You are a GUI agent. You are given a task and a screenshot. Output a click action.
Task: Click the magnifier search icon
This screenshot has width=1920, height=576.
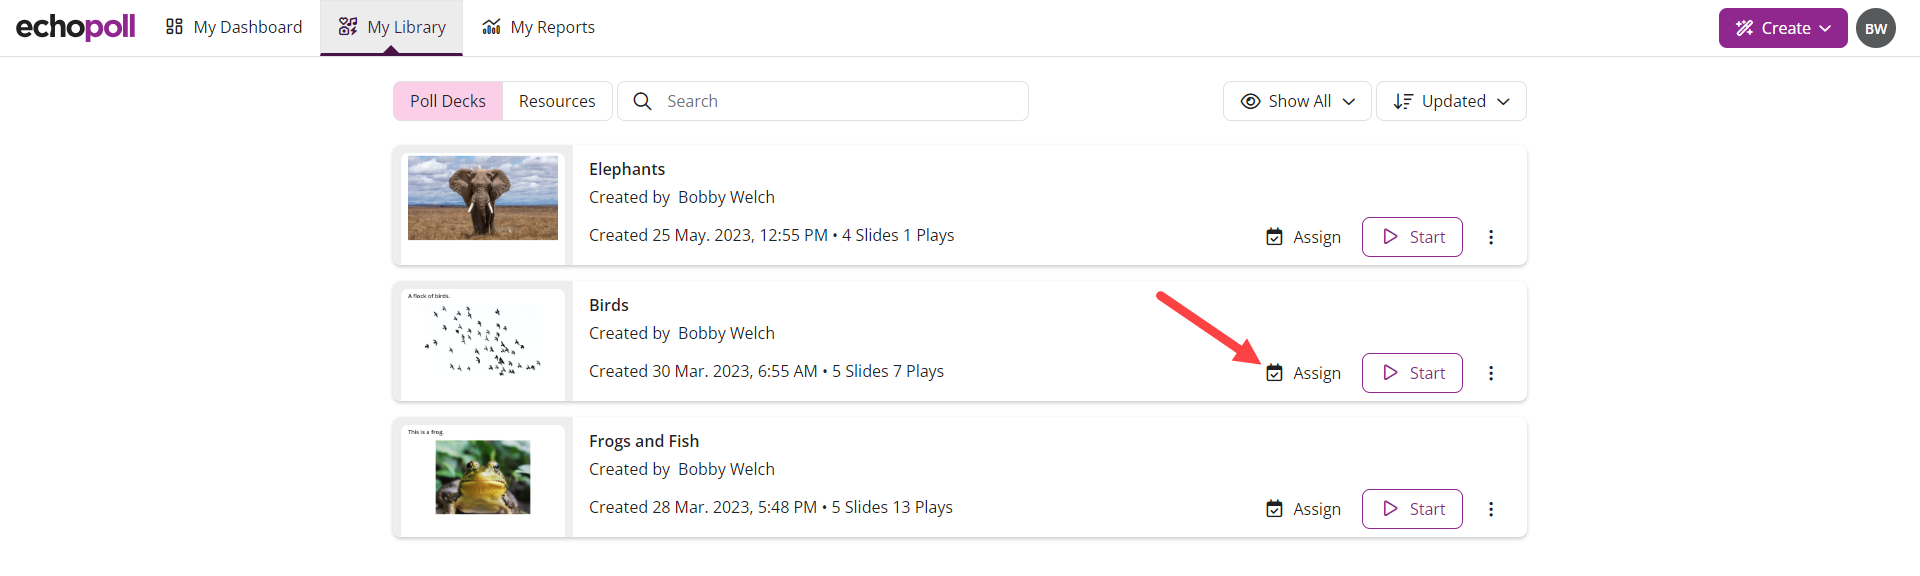coord(642,101)
